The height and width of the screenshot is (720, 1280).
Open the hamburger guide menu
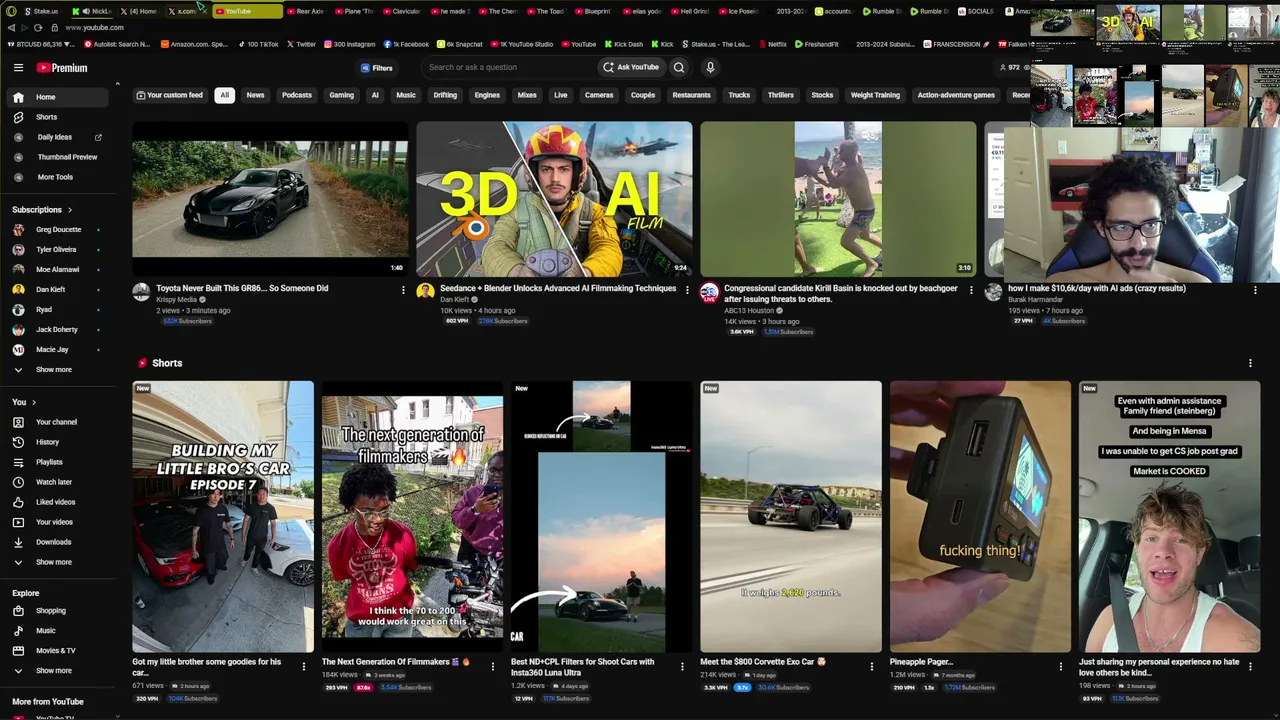(18, 68)
